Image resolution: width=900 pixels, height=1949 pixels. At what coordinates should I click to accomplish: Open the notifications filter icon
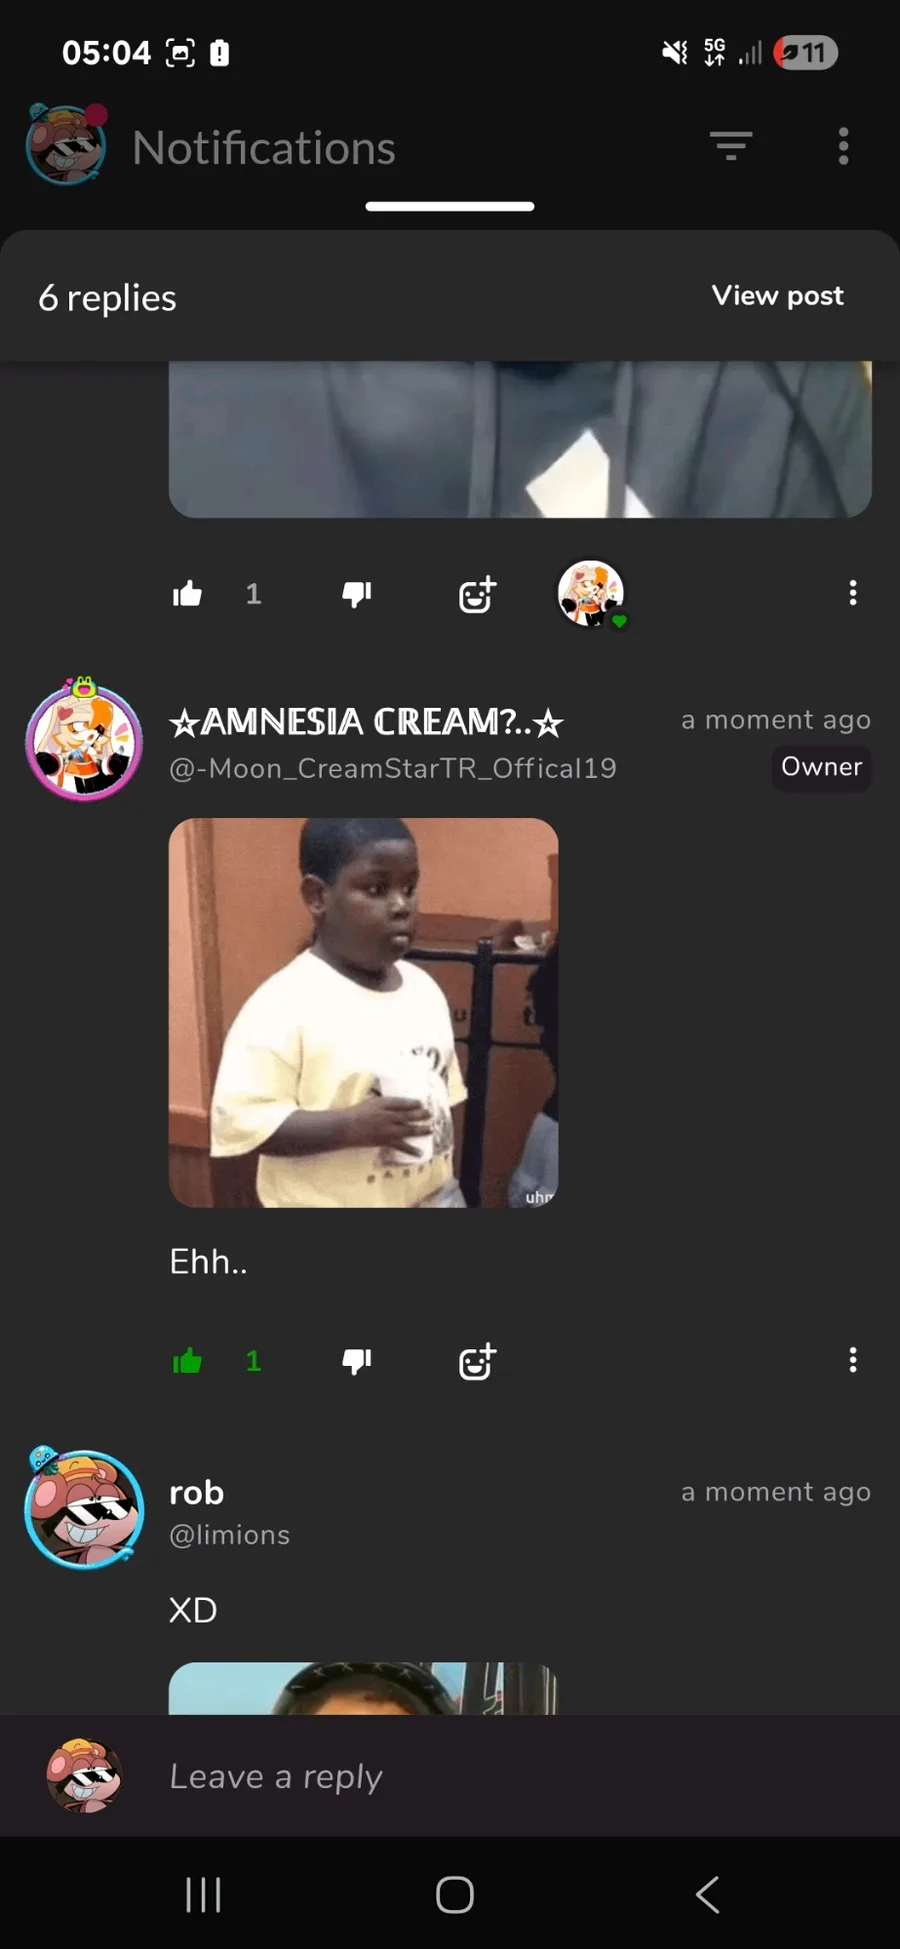tap(731, 146)
